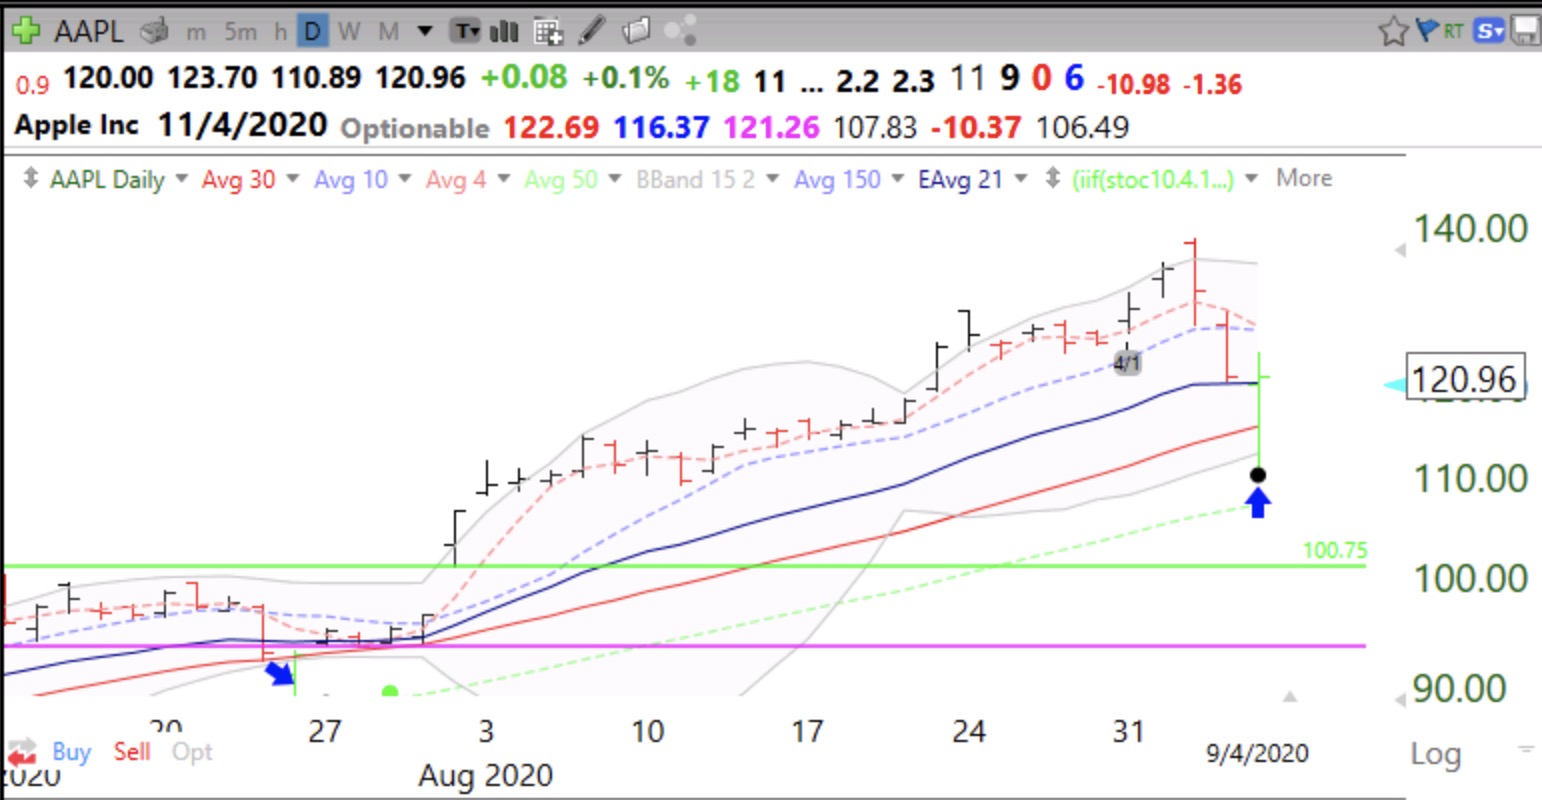
Task: Click the sort arrows beside AAPL Daily
Action: 31,179
